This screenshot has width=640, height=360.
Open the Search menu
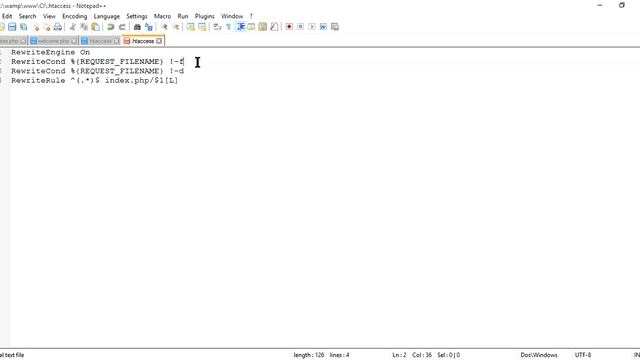pos(27,16)
